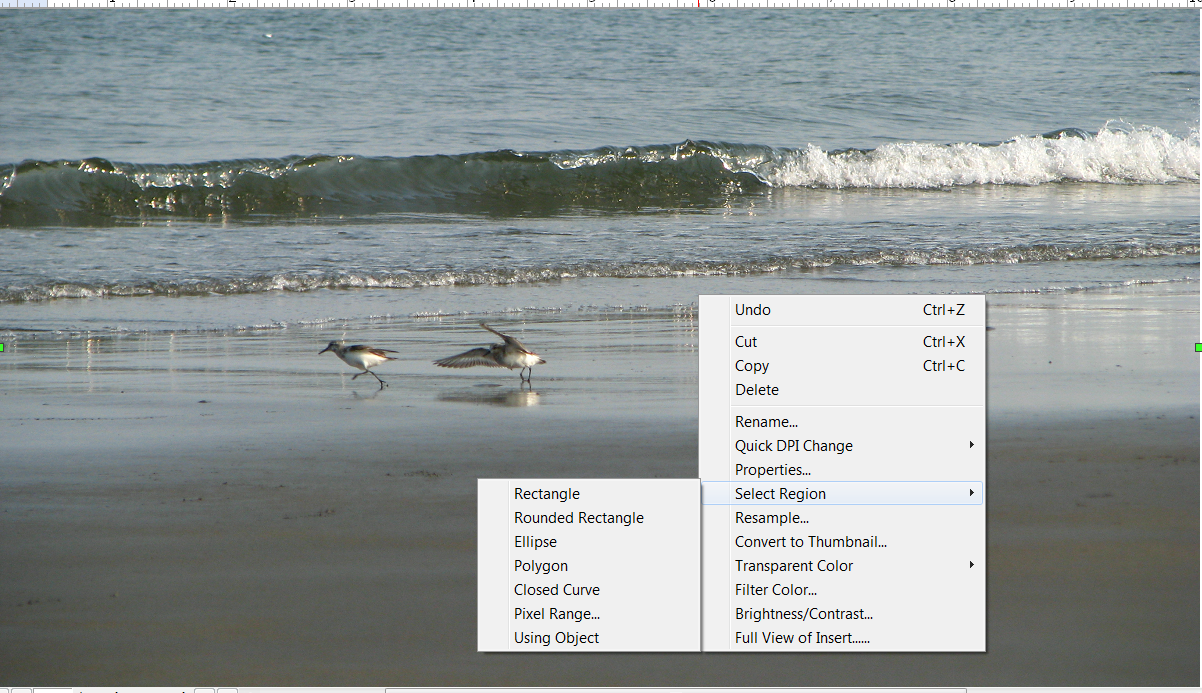1202x693 pixels.
Task: Choose Convert to Thumbnail...
Action: (842, 542)
